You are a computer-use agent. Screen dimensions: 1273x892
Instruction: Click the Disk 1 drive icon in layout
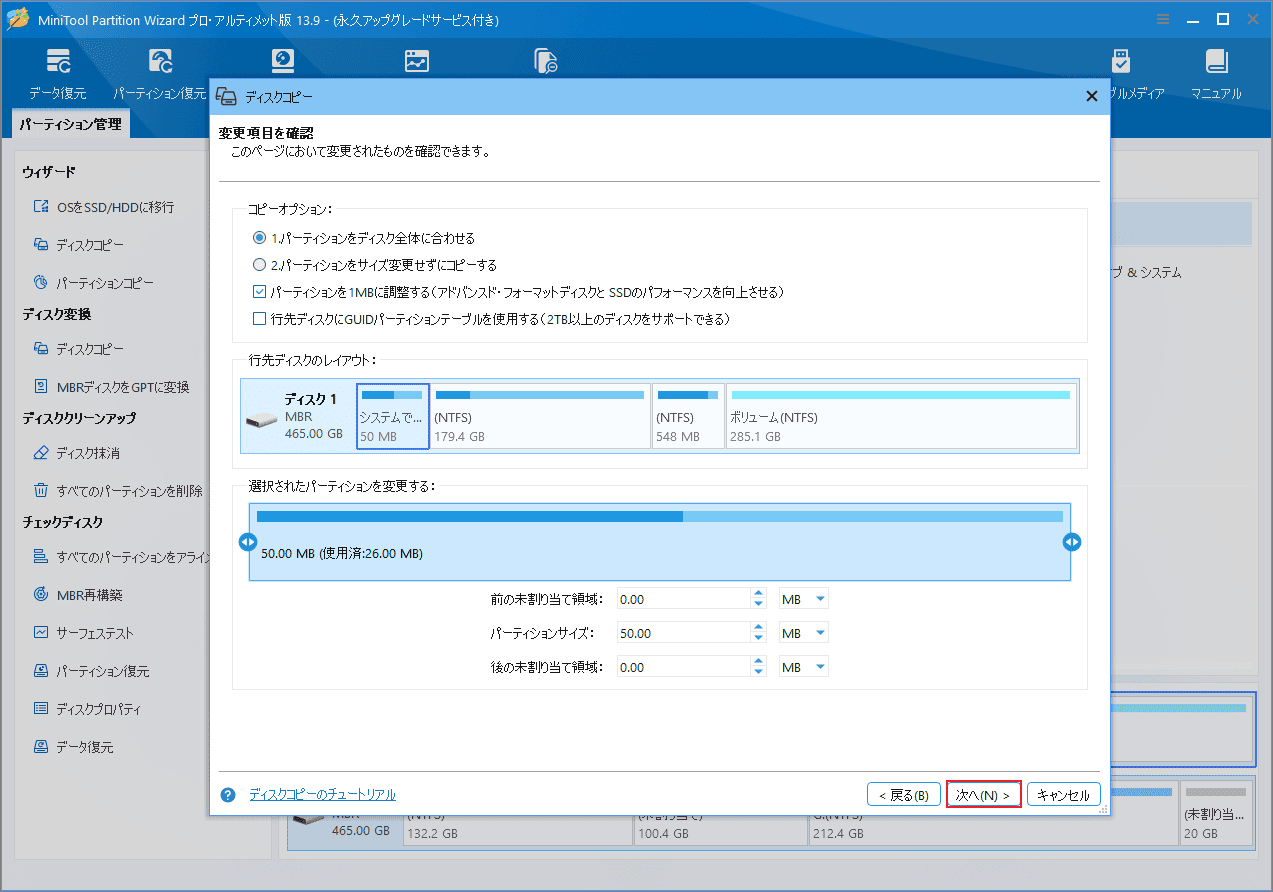point(261,417)
